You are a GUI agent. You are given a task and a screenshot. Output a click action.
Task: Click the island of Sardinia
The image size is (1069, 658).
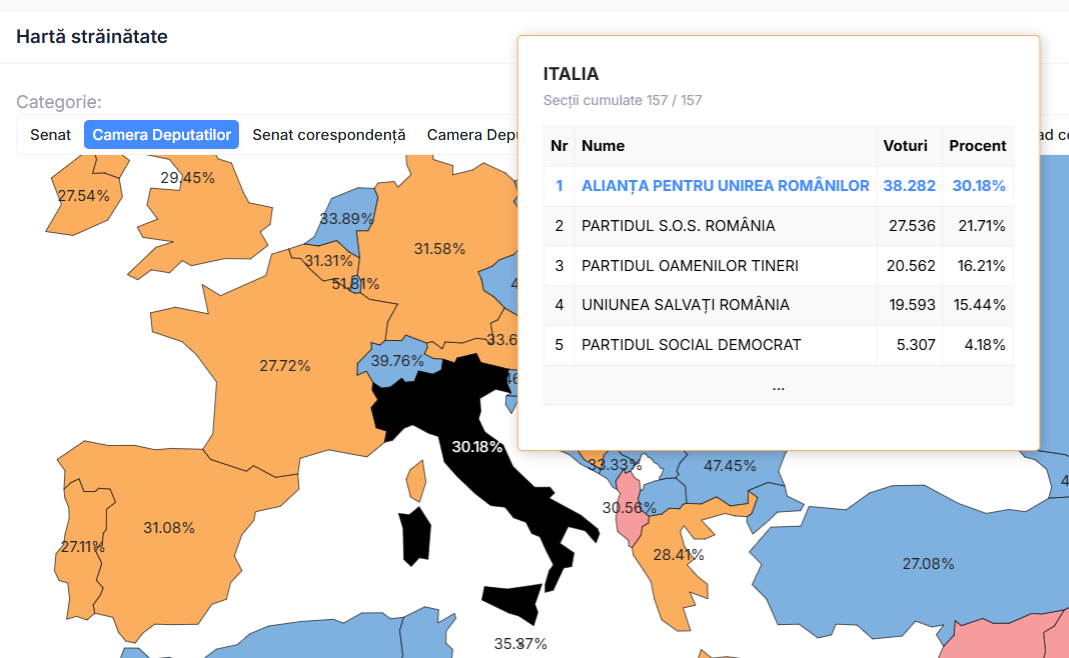click(415, 535)
